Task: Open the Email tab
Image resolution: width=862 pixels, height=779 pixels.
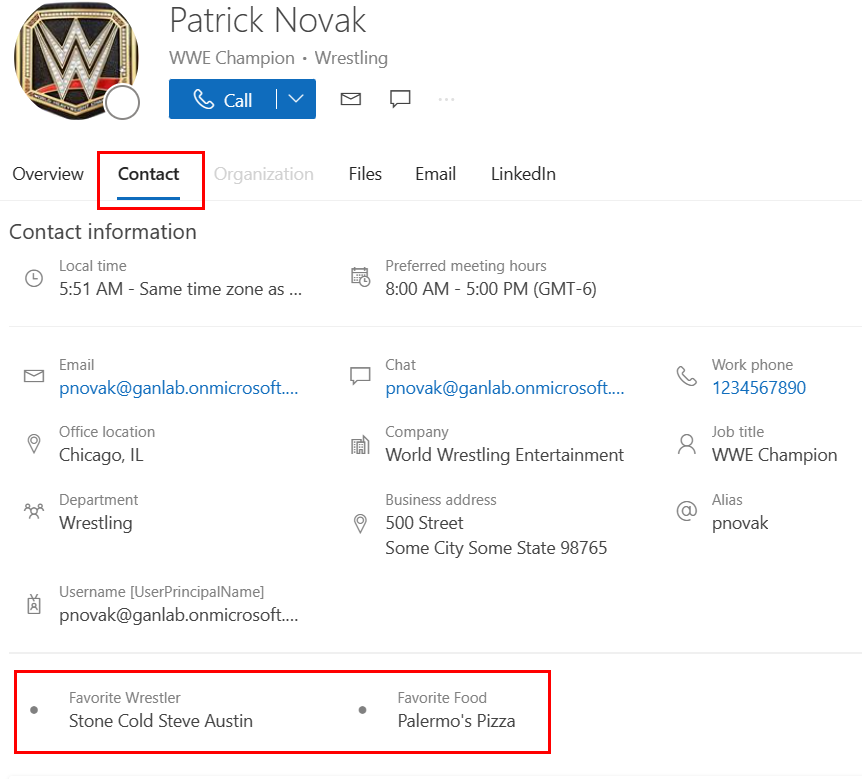Action: (x=435, y=174)
